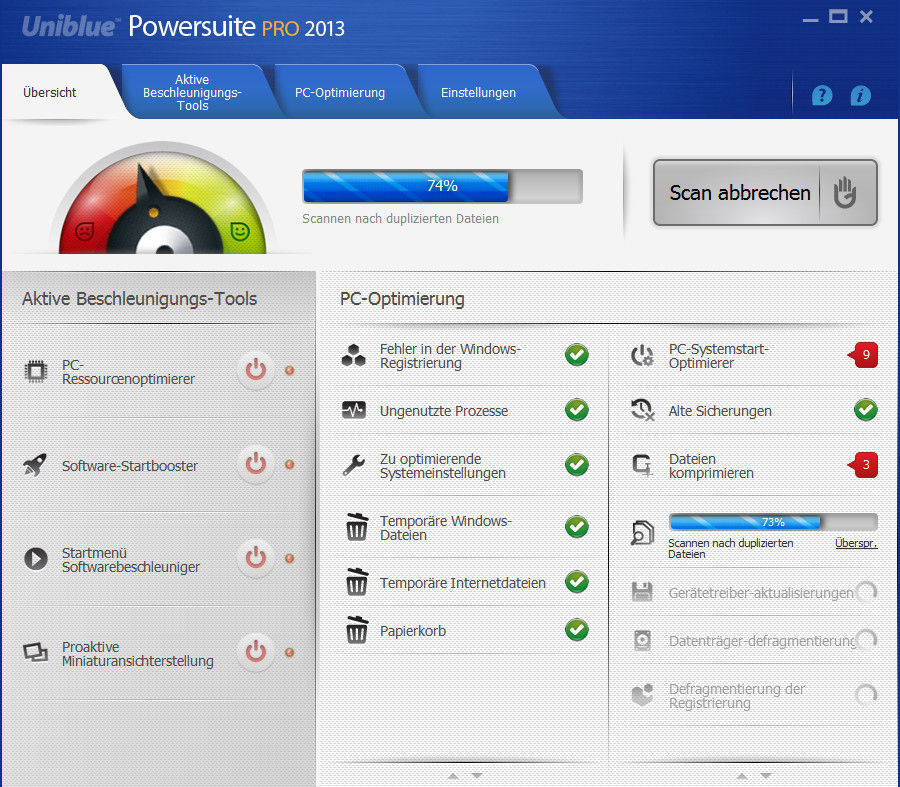Click the 74% main scan progress bar
Image resolution: width=900 pixels, height=787 pixels.
click(x=443, y=186)
